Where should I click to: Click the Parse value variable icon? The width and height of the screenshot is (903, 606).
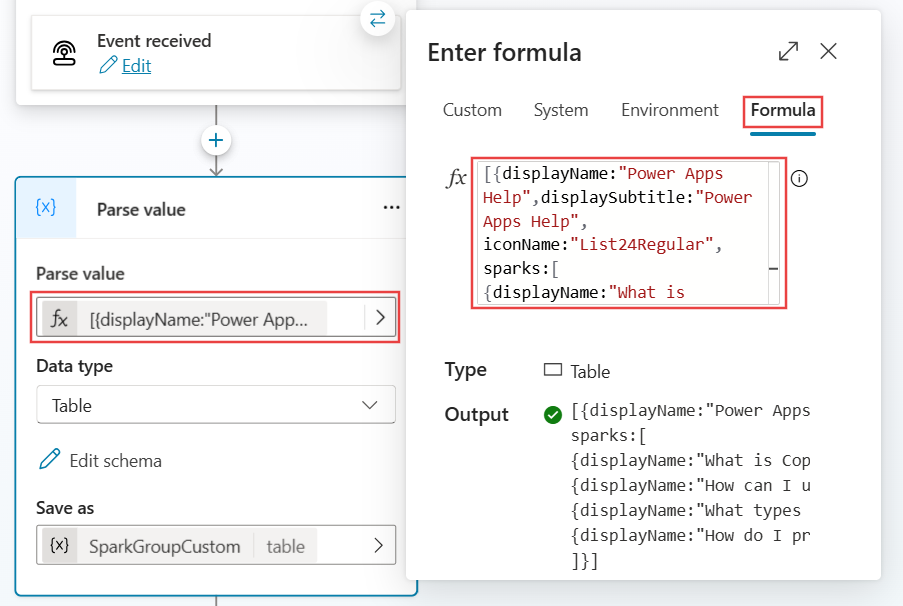(x=45, y=208)
